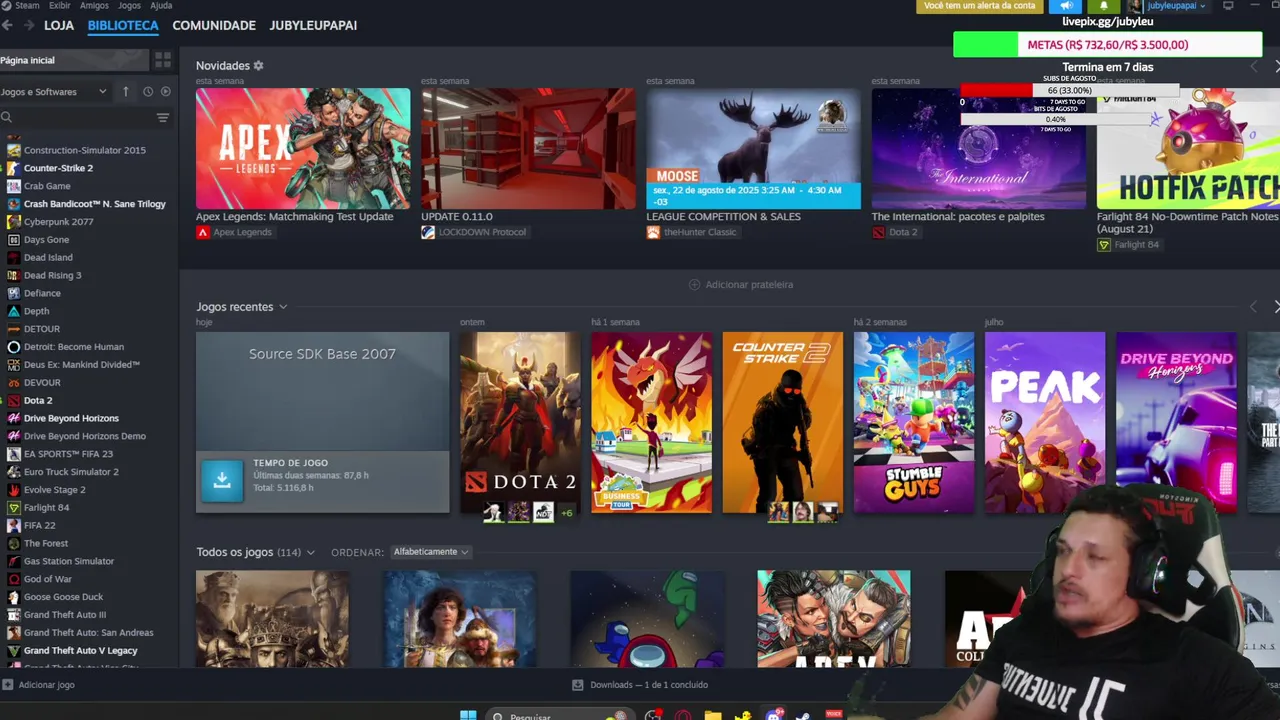The width and height of the screenshot is (1280, 720).
Task: Open the PEAK recent game cover
Action: click(x=1045, y=422)
